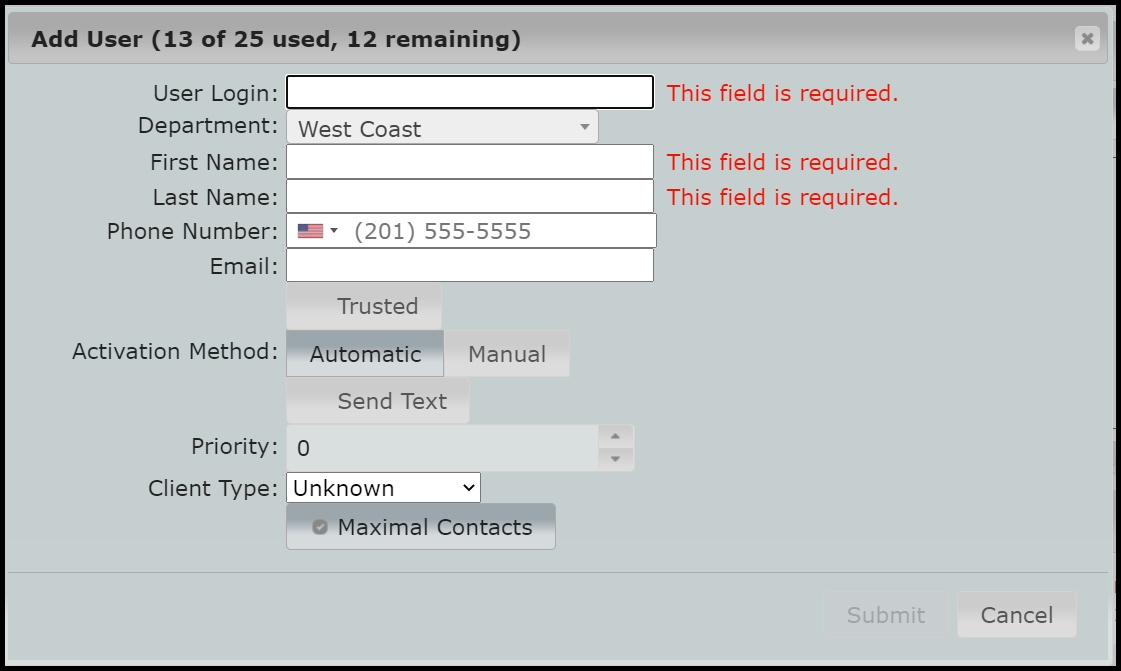Click the Submit button
Screen dimensions: 1121x671
point(884,615)
